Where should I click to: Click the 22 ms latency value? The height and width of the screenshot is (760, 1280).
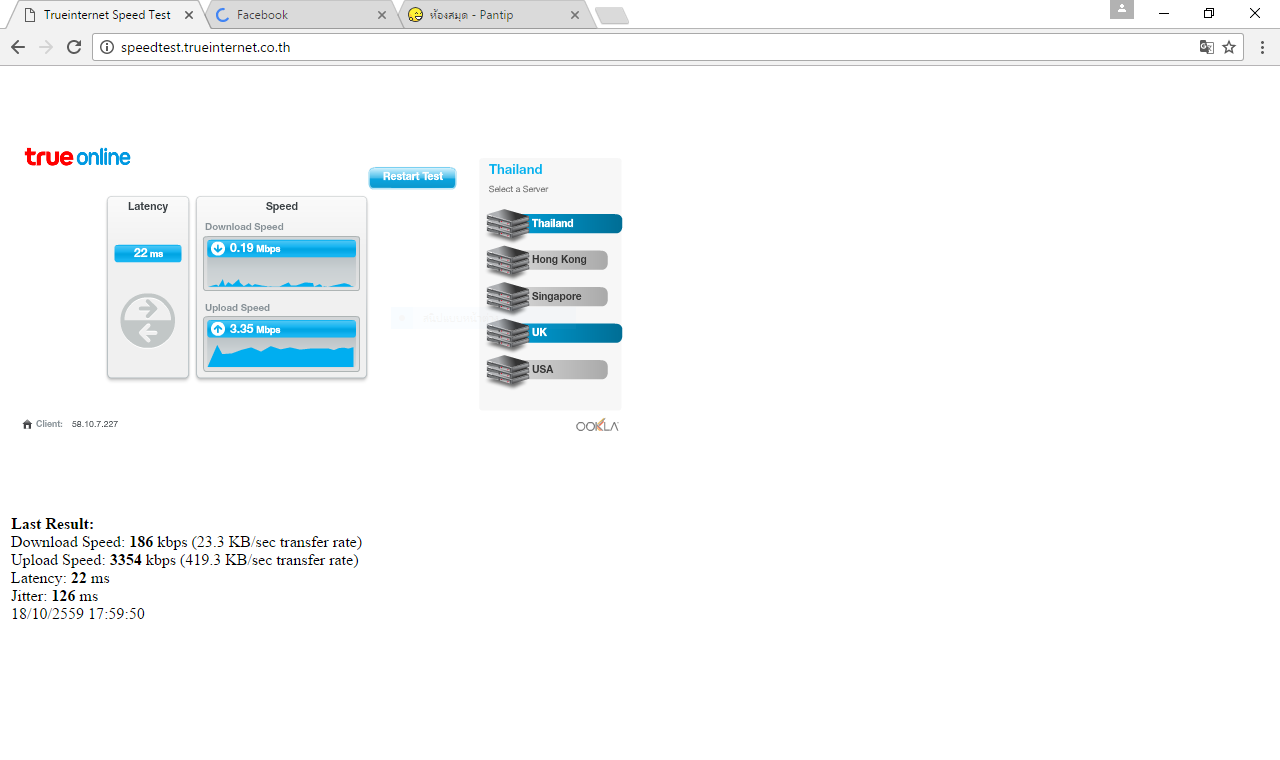(148, 253)
